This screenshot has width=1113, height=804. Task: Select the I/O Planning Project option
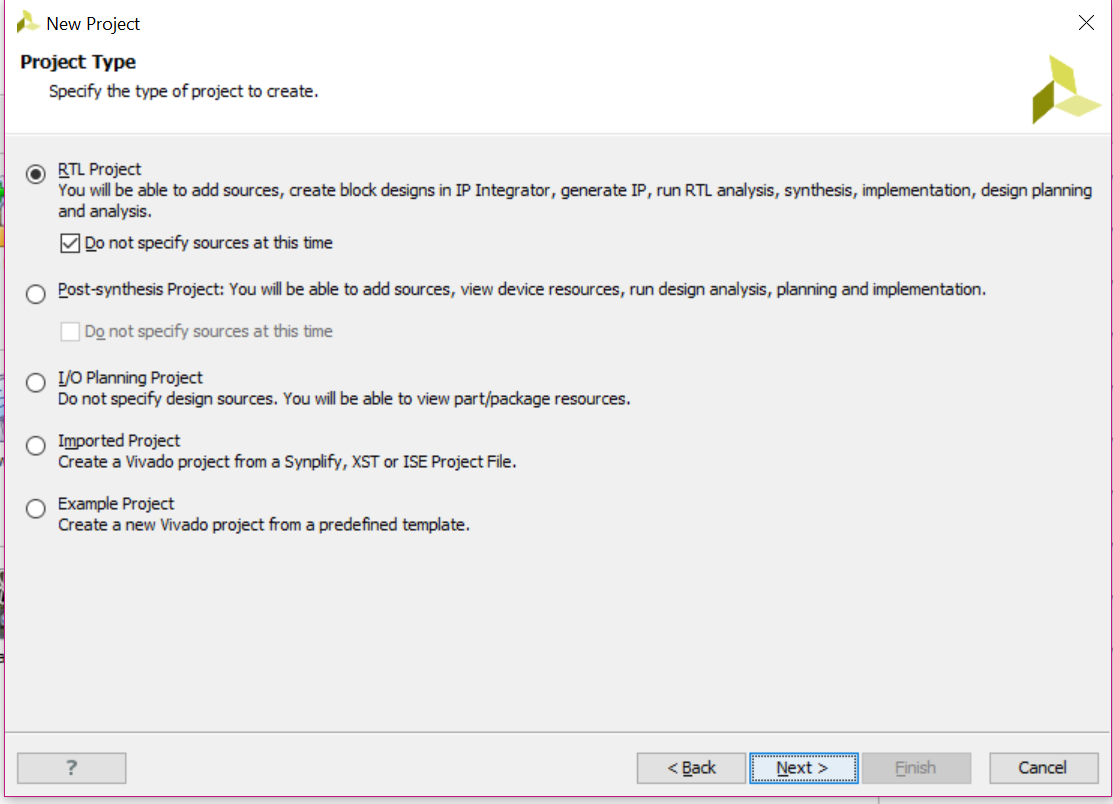tap(35, 382)
